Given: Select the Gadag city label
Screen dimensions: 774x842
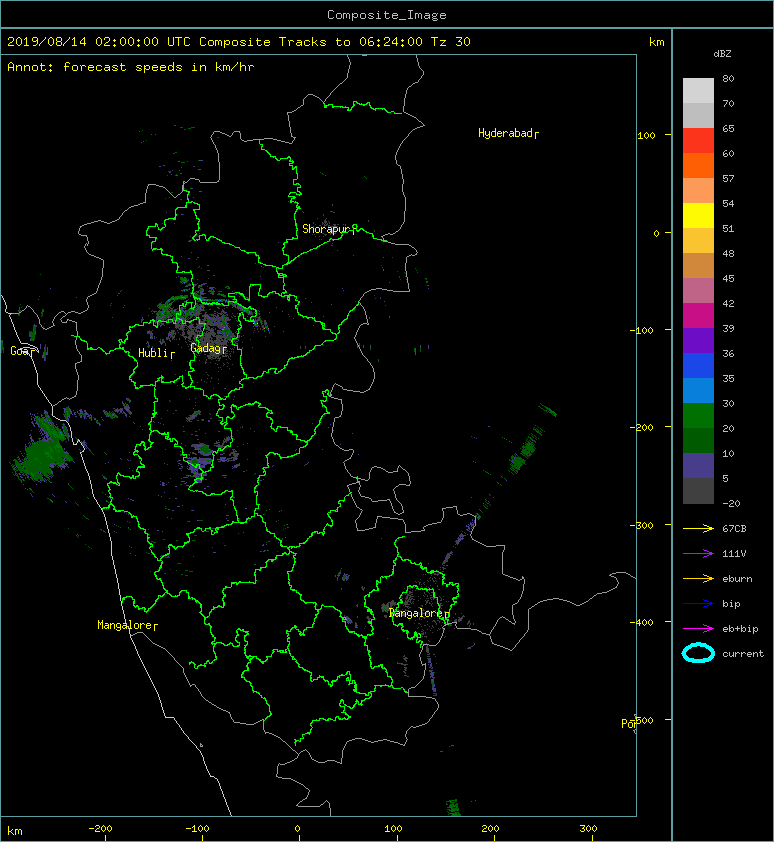Looking at the screenshot, I should coord(205,349).
